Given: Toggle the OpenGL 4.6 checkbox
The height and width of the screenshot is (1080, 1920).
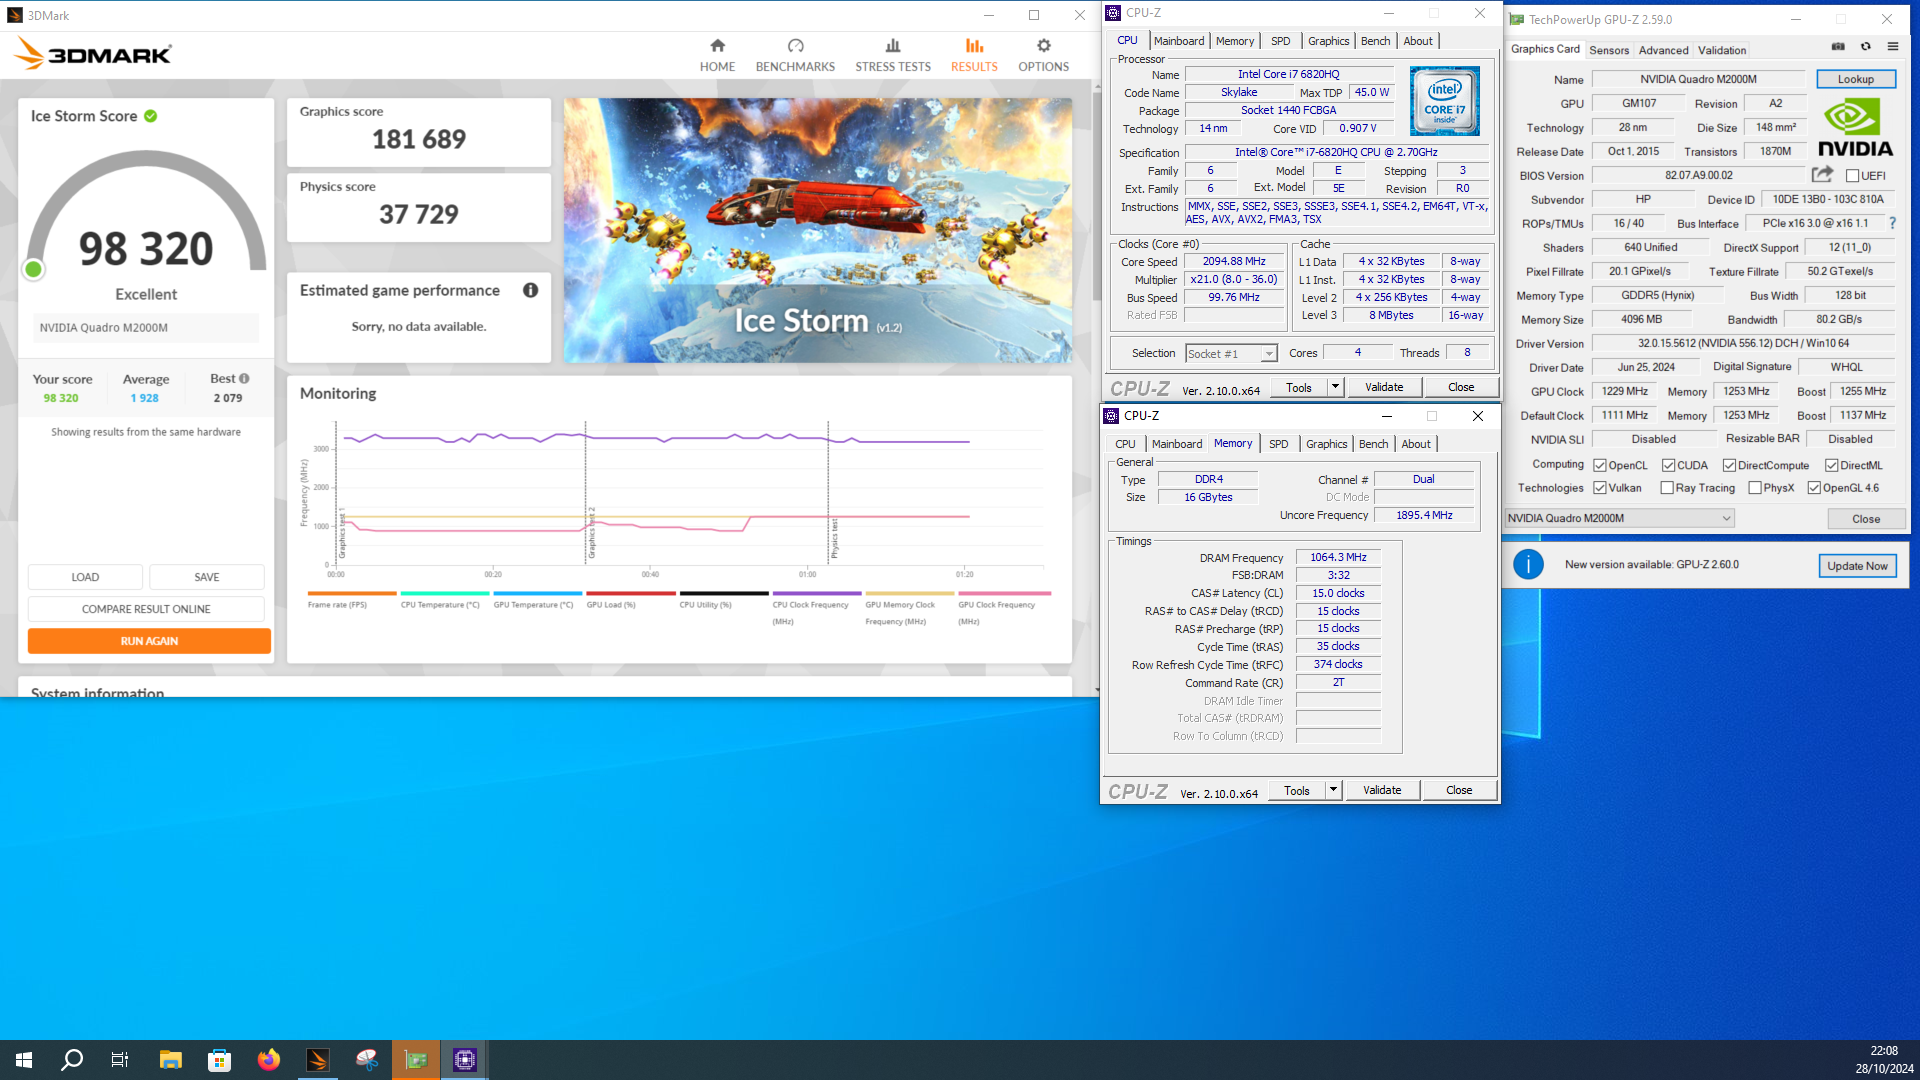Looking at the screenshot, I should click(1814, 488).
